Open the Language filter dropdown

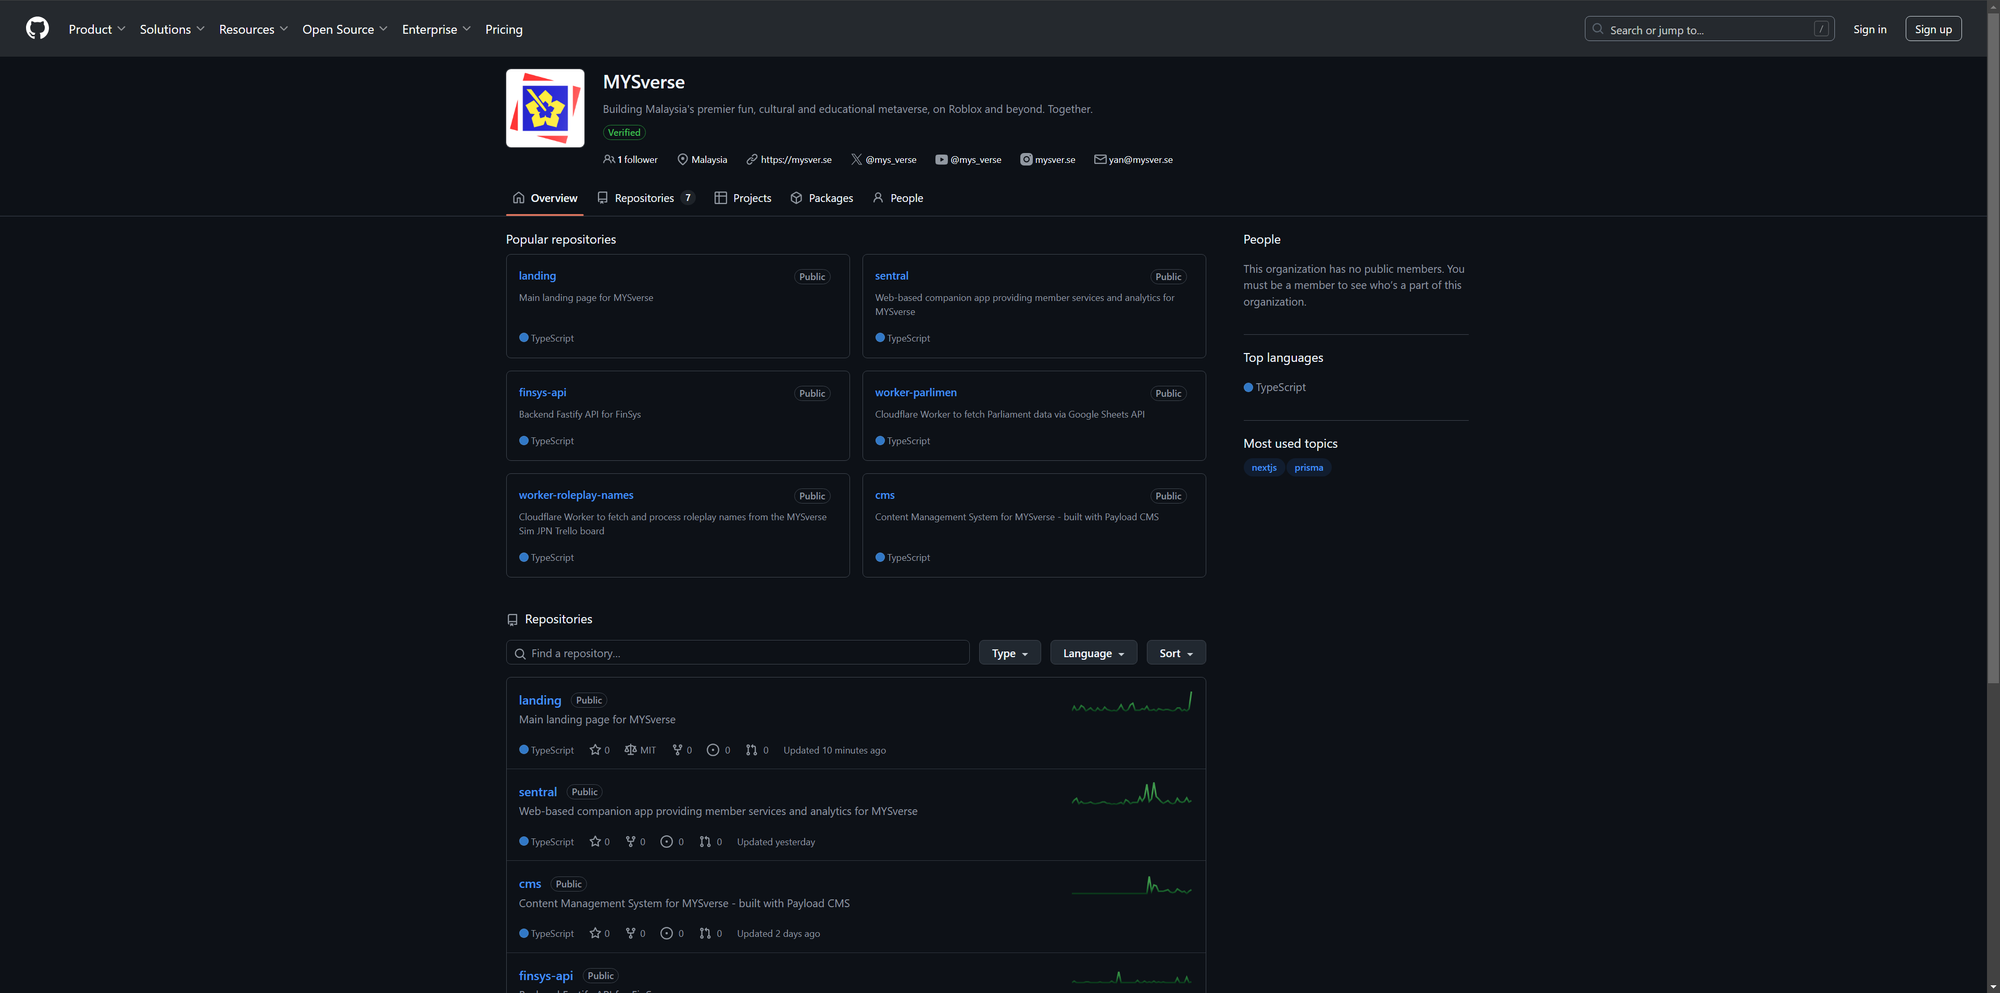(1093, 653)
